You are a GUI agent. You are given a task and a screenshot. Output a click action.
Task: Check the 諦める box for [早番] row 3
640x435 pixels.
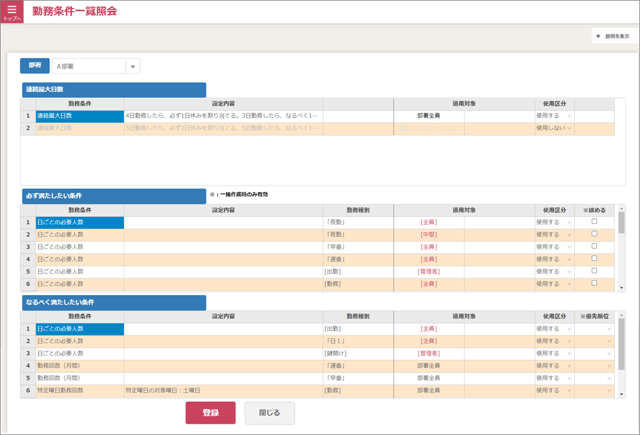click(594, 246)
